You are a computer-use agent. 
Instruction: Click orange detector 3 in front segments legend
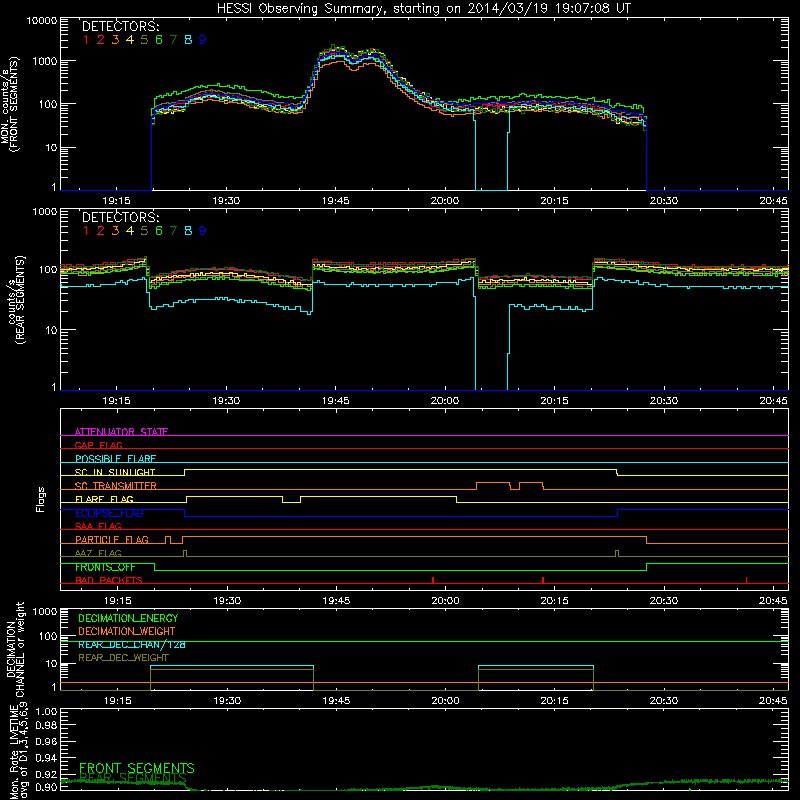click(x=115, y=39)
